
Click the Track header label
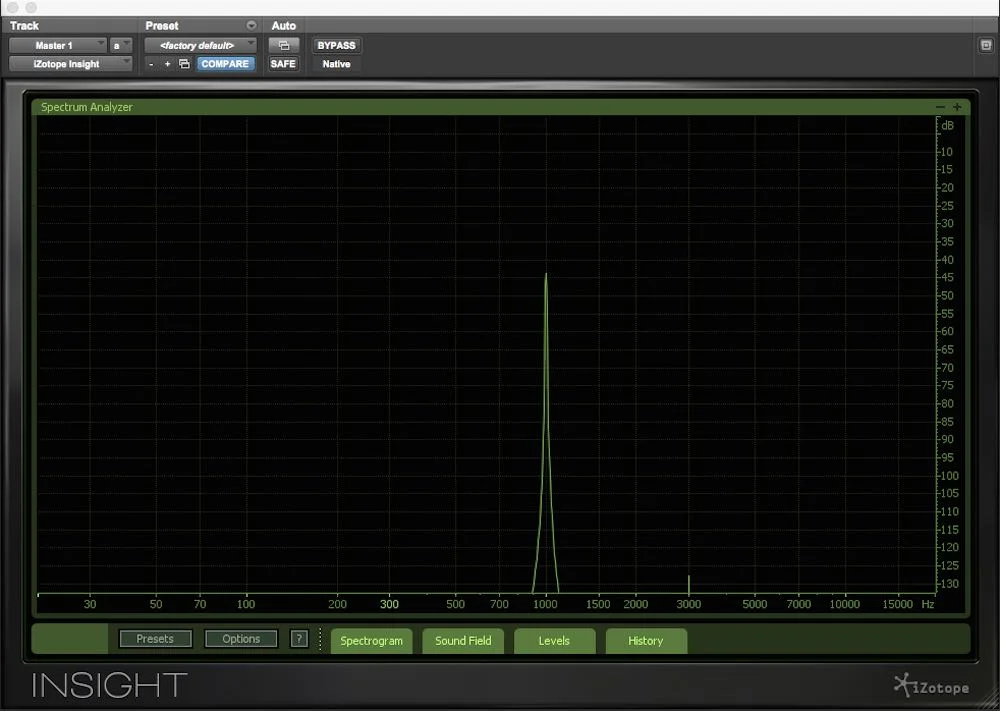click(x=24, y=26)
